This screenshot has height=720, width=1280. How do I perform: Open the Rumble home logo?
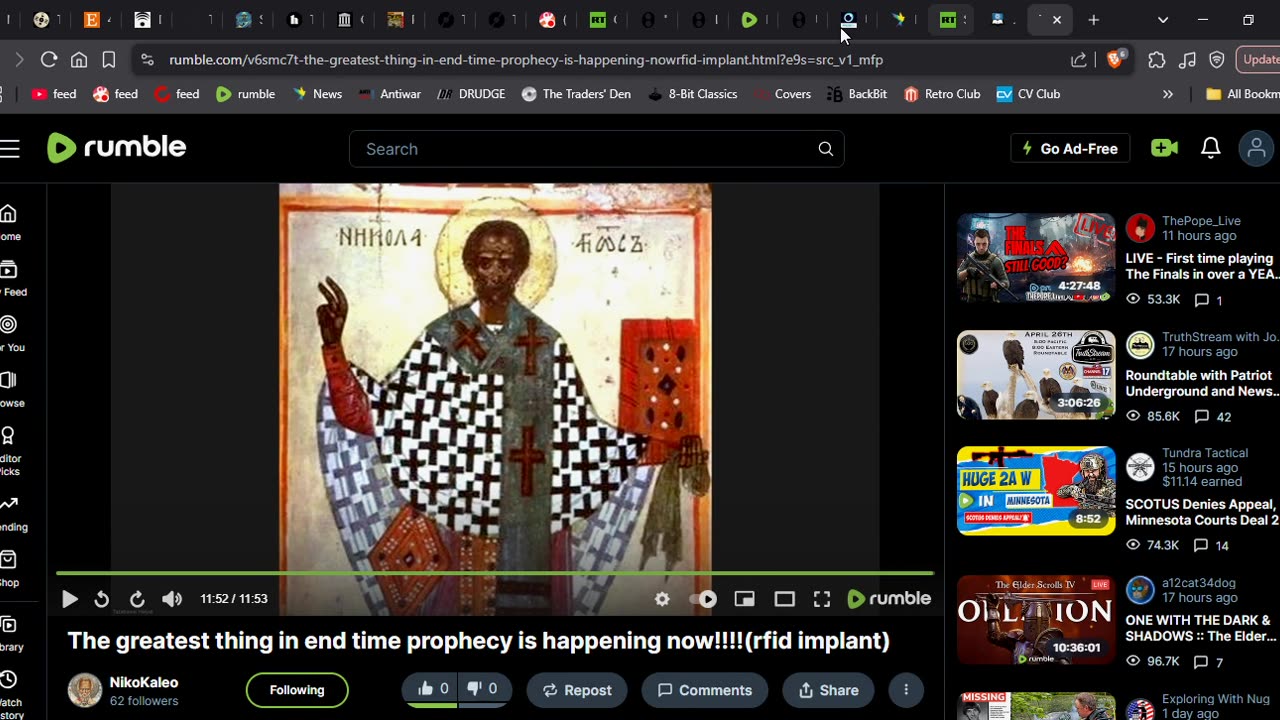point(117,148)
